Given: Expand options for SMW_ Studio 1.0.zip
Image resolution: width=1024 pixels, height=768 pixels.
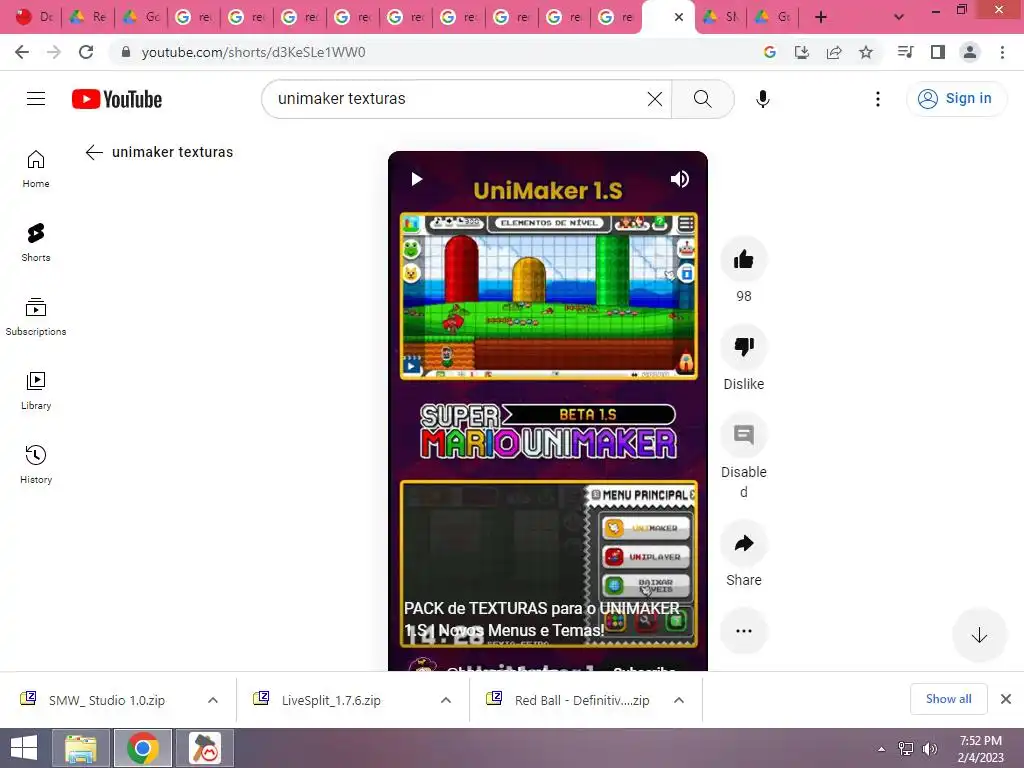Looking at the screenshot, I should [213, 700].
